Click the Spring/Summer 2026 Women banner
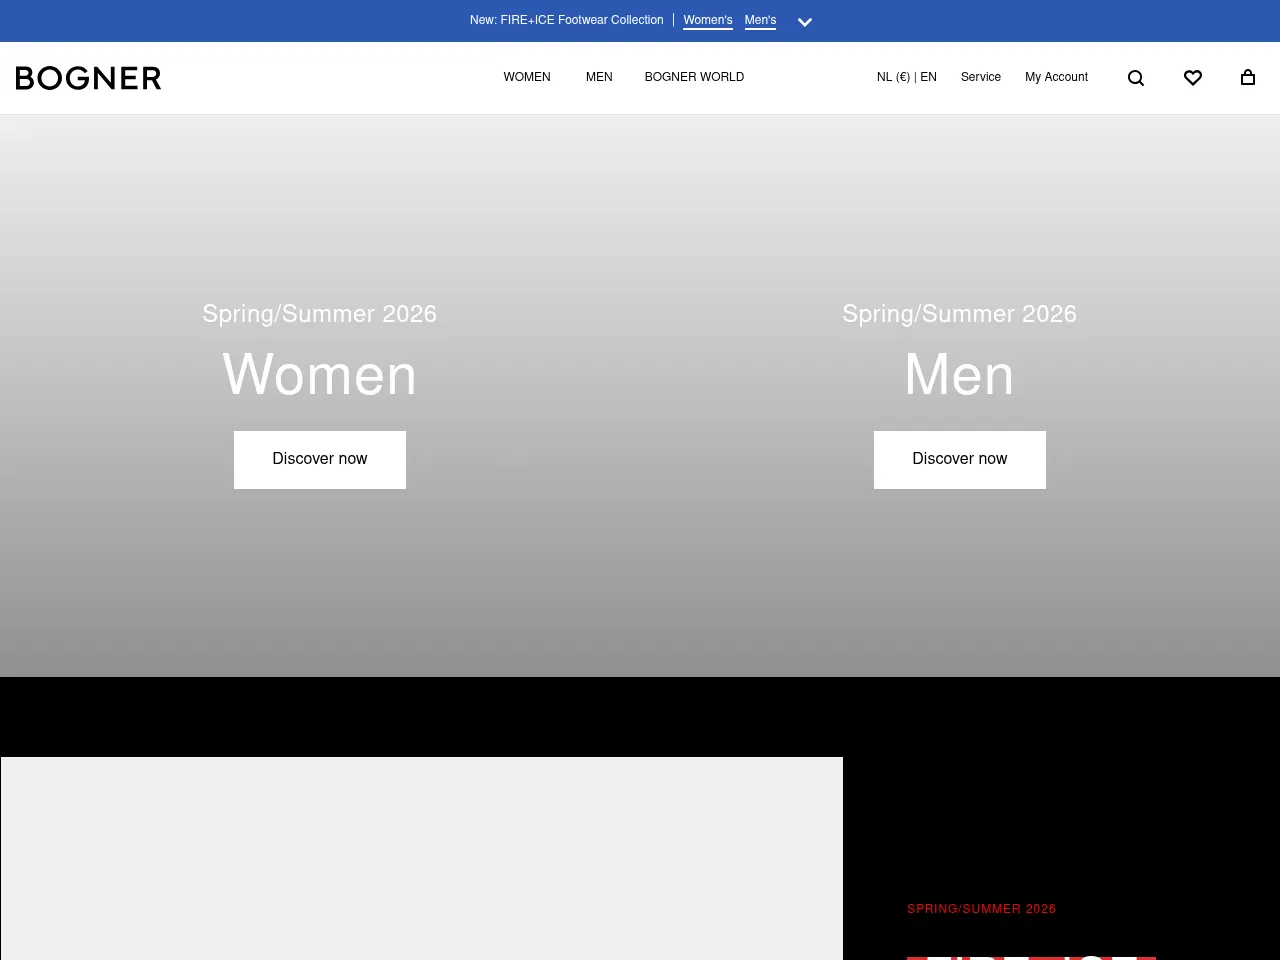The height and width of the screenshot is (960, 1280). [x=320, y=375]
